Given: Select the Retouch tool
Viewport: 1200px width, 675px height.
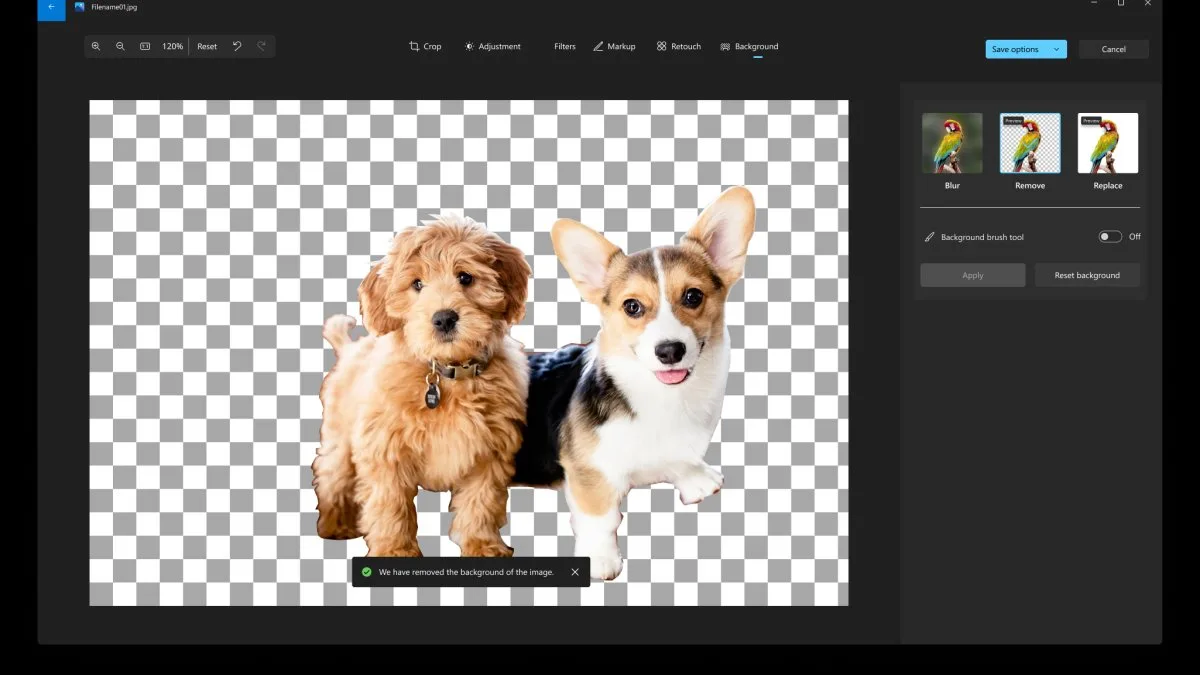Looking at the screenshot, I should 679,47.
